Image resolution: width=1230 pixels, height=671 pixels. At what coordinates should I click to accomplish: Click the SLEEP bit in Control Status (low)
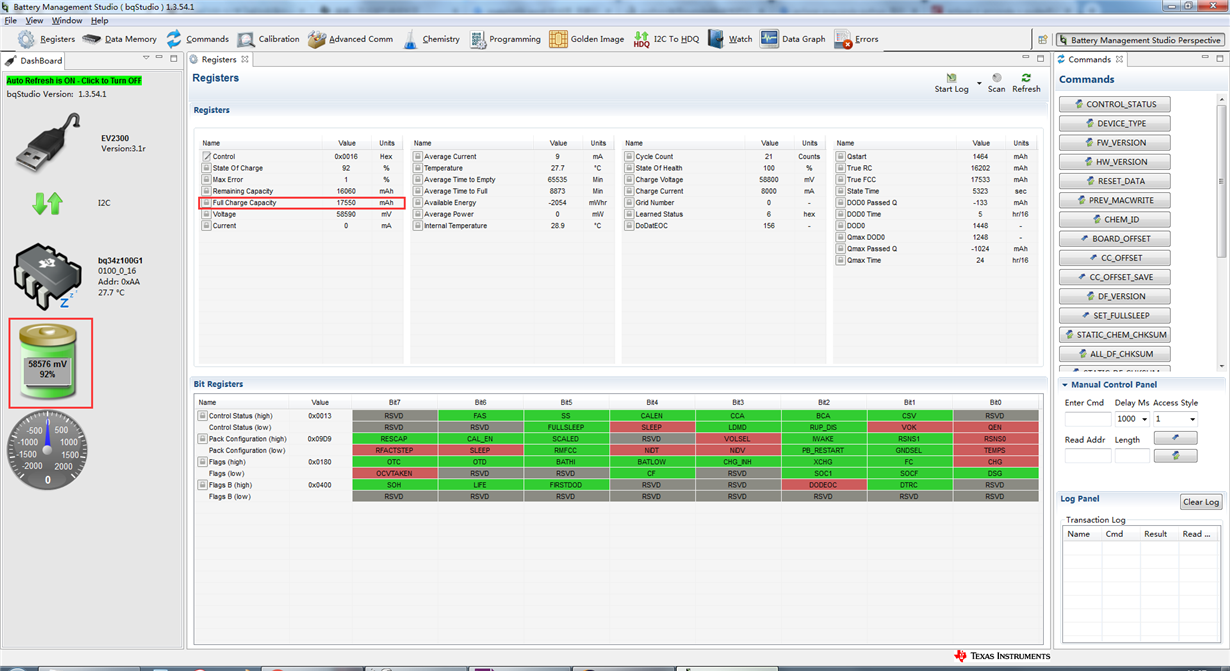tap(651, 427)
